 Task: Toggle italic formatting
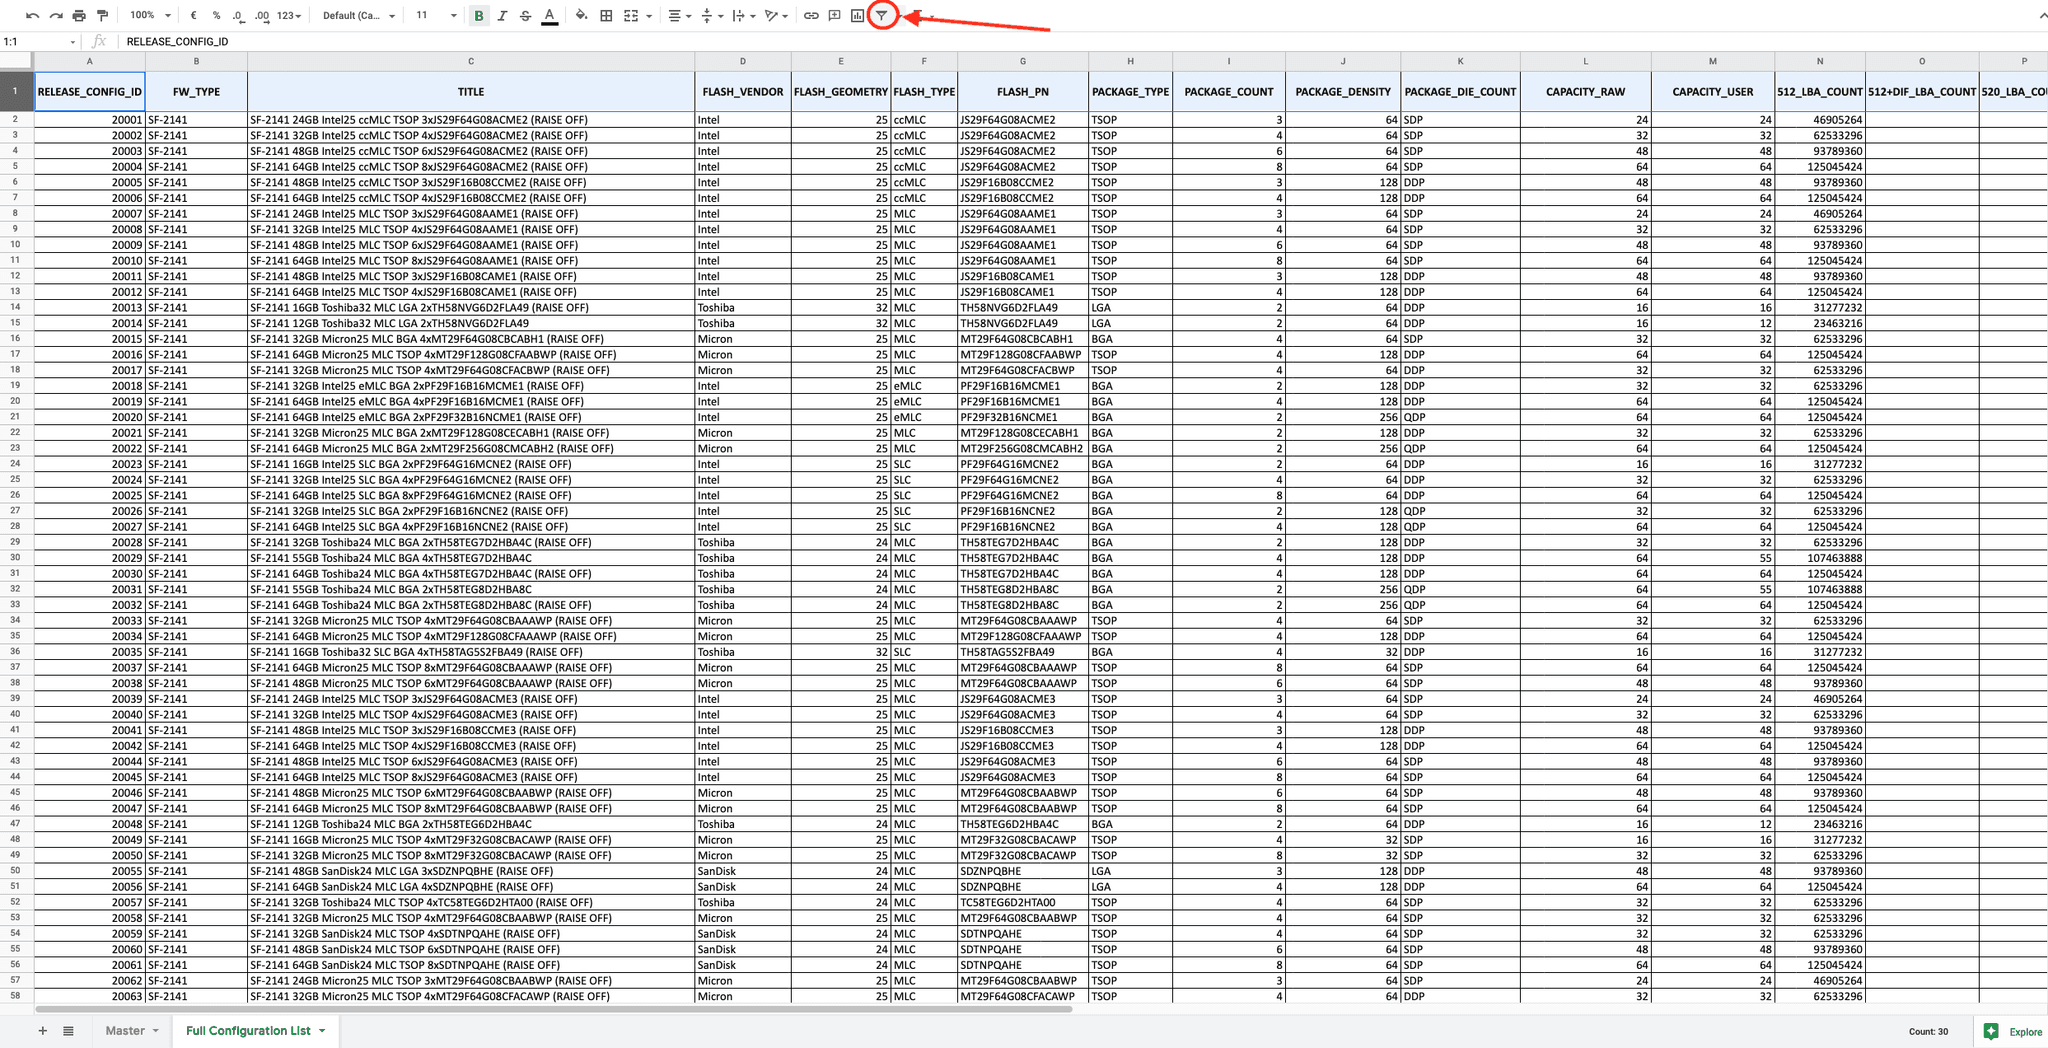pos(502,15)
